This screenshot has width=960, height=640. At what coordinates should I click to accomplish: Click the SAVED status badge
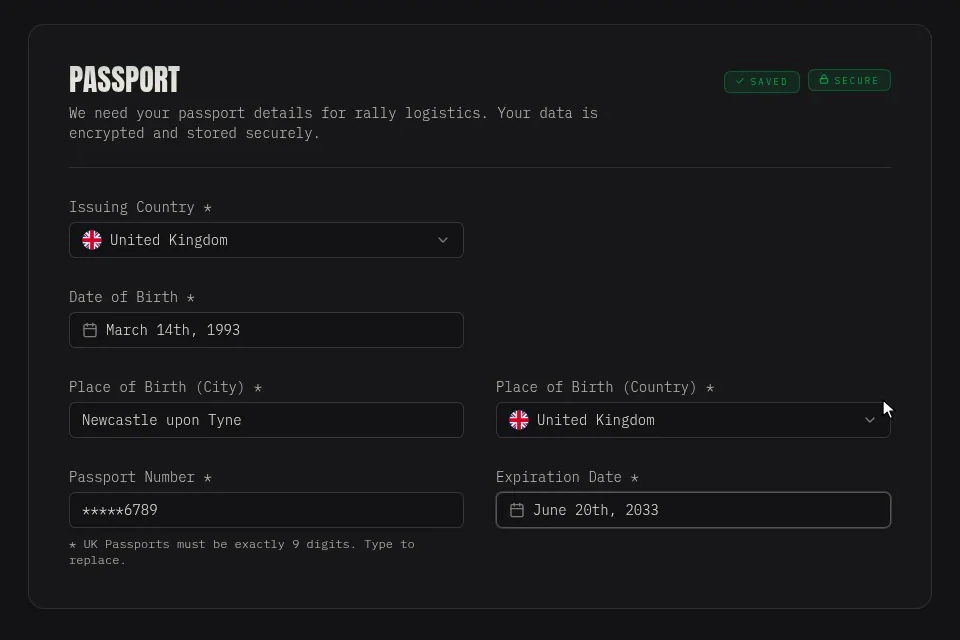tap(762, 81)
